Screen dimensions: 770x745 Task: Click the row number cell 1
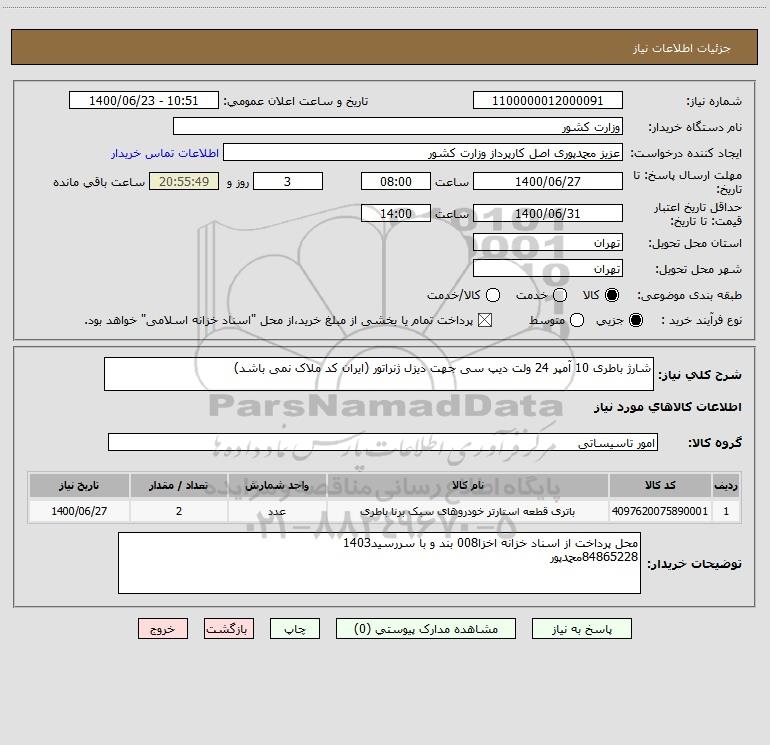click(726, 511)
